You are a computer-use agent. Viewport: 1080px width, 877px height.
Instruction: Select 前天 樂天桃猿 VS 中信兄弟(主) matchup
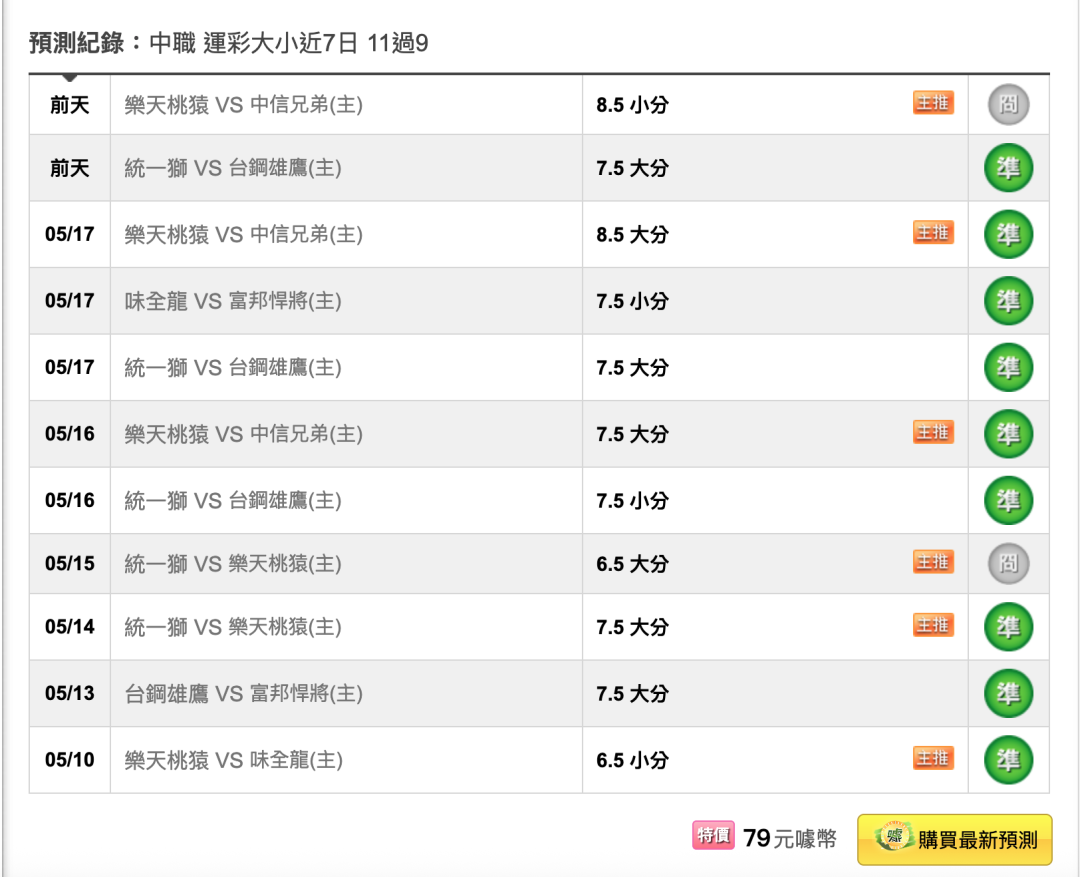[244, 105]
